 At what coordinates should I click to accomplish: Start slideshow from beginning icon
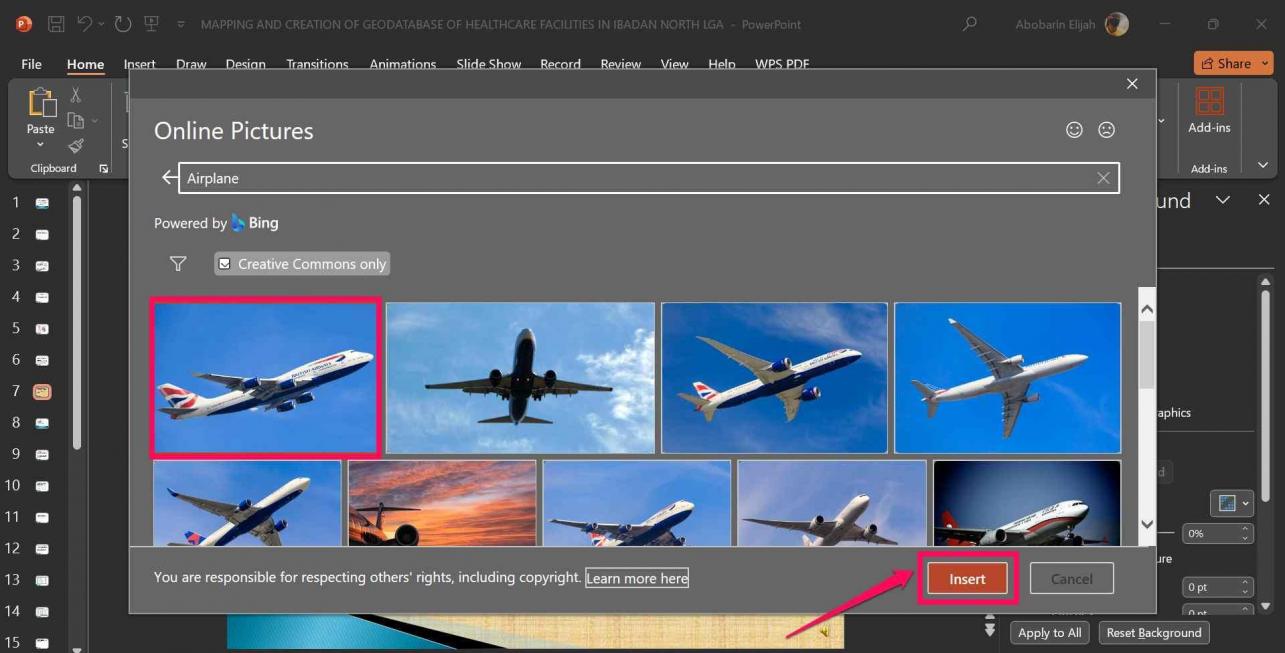151,24
